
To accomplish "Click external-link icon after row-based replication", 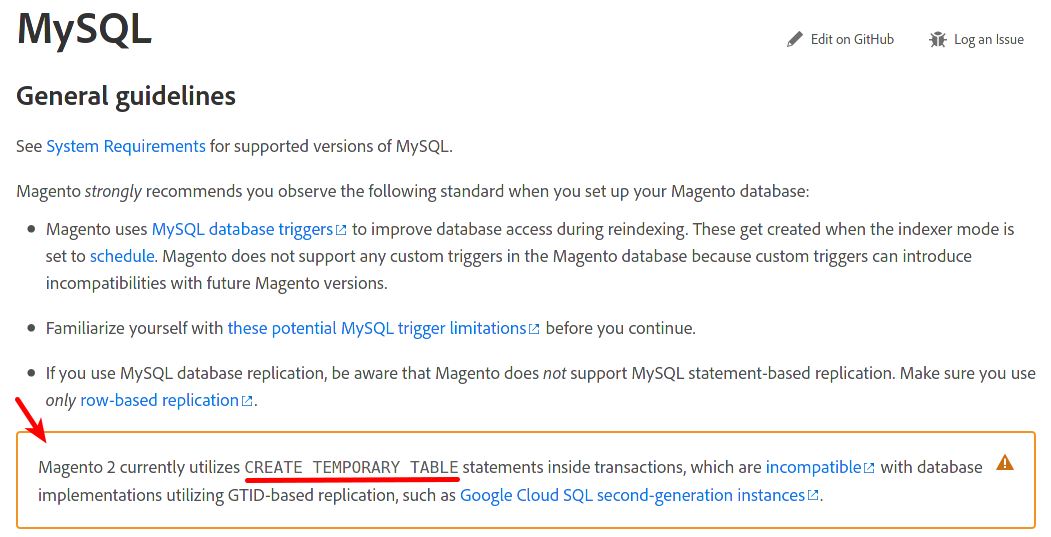I will click(247, 401).
